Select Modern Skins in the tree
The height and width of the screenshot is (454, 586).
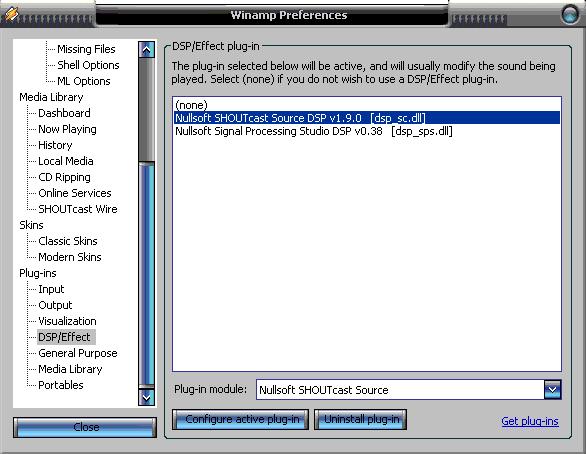click(x=70, y=257)
